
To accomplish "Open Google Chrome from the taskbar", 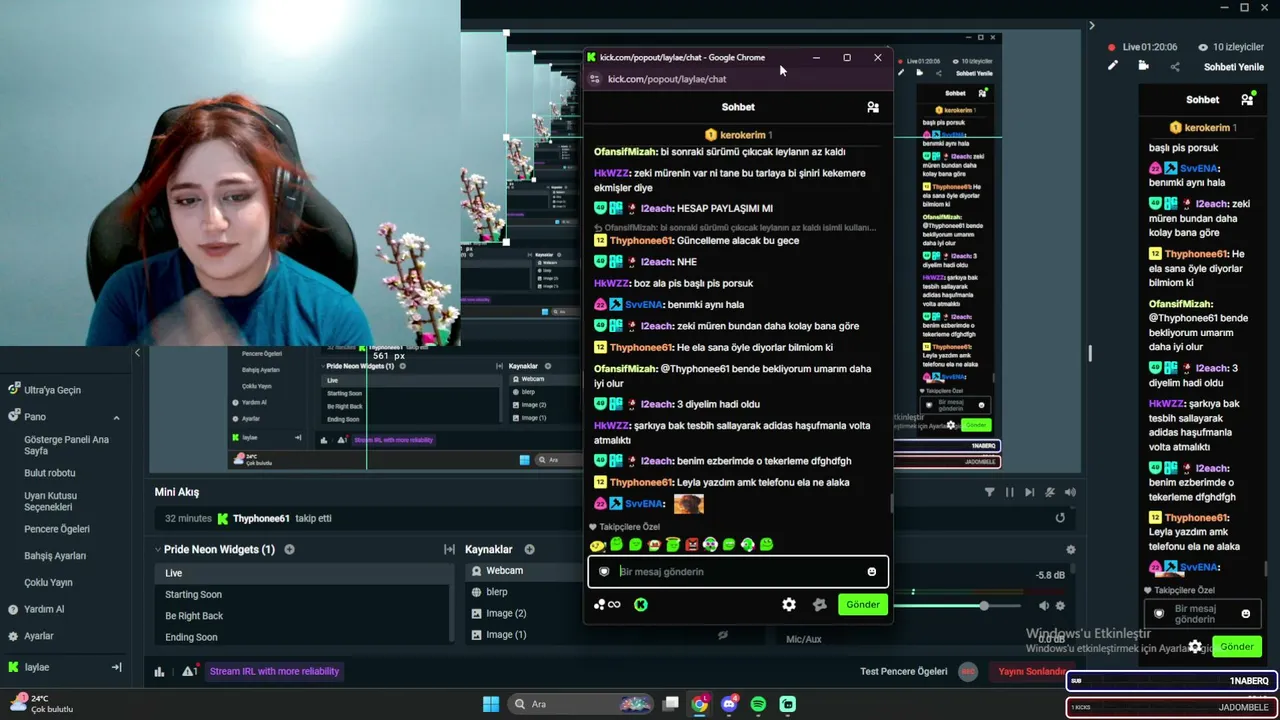I will point(700,704).
